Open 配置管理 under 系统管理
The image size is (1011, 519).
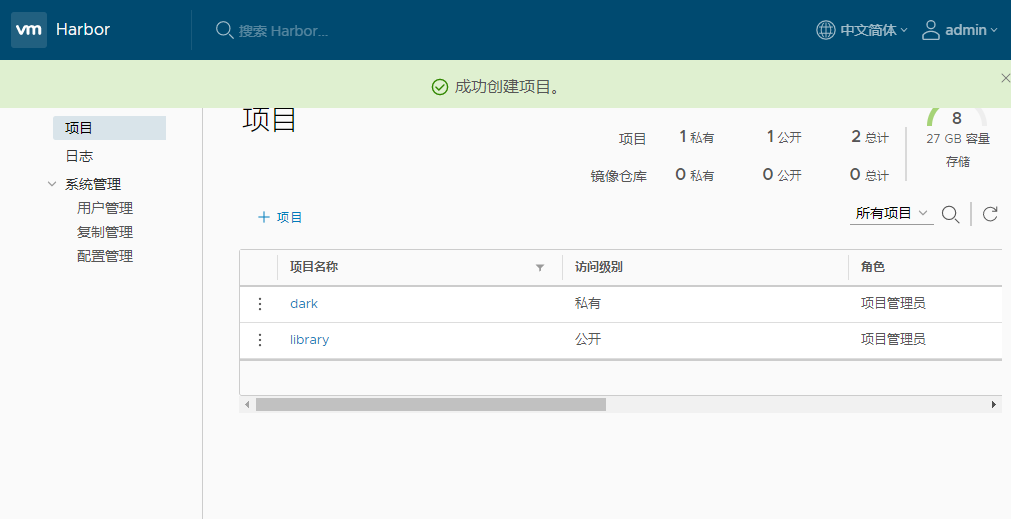pos(104,256)
